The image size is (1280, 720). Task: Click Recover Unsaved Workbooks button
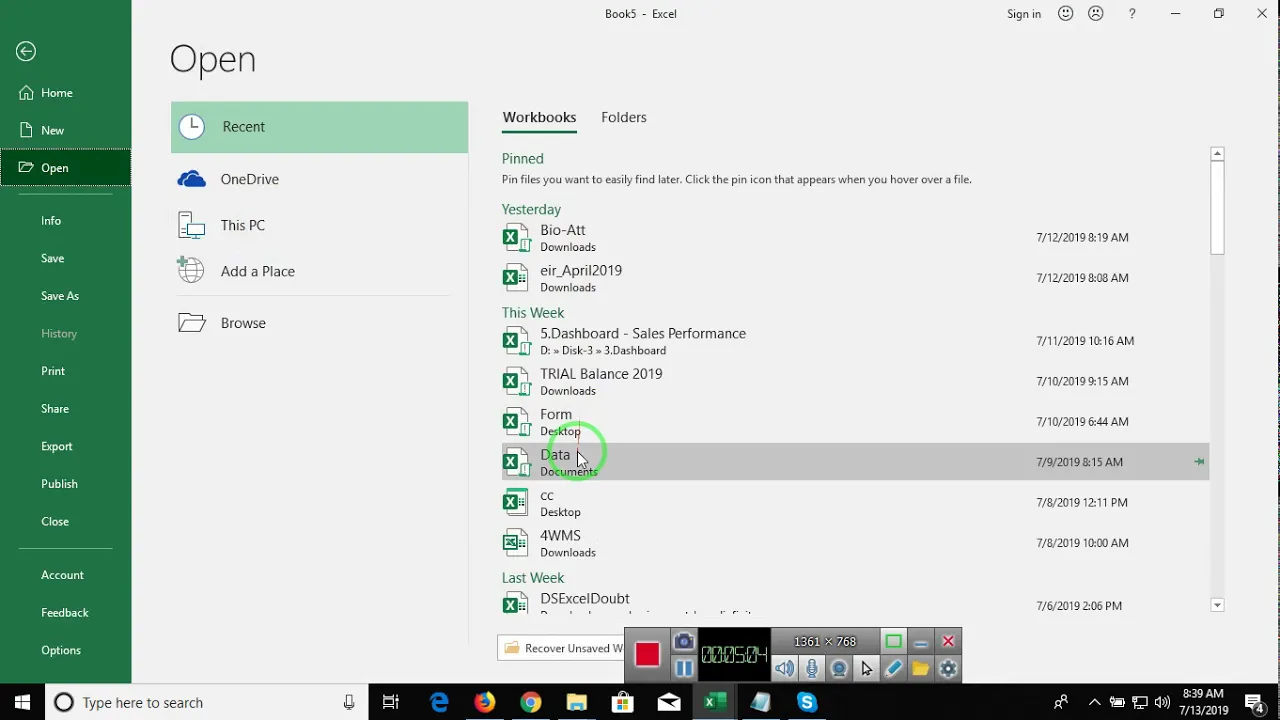pyautogui.click(x=561, y=648)
